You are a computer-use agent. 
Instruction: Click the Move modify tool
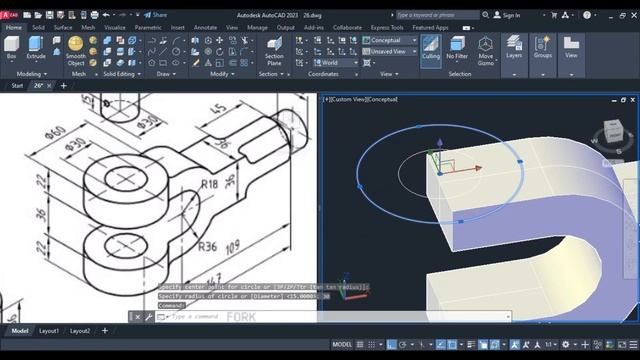[x=220, y=40]
